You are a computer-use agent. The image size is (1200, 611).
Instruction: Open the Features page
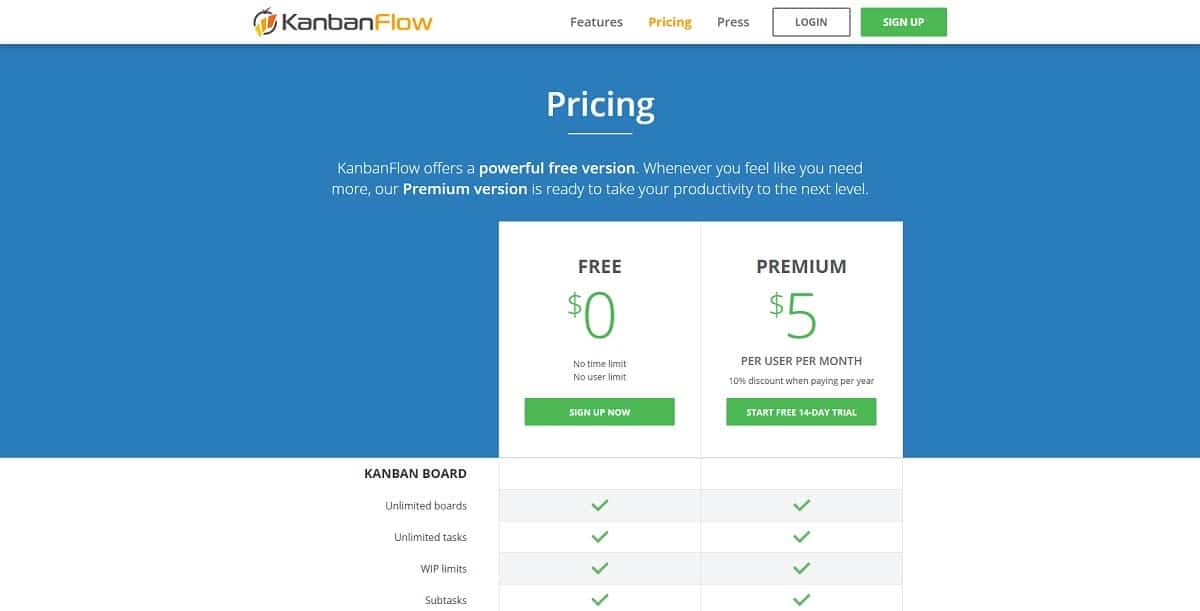[x=596, y=21]
